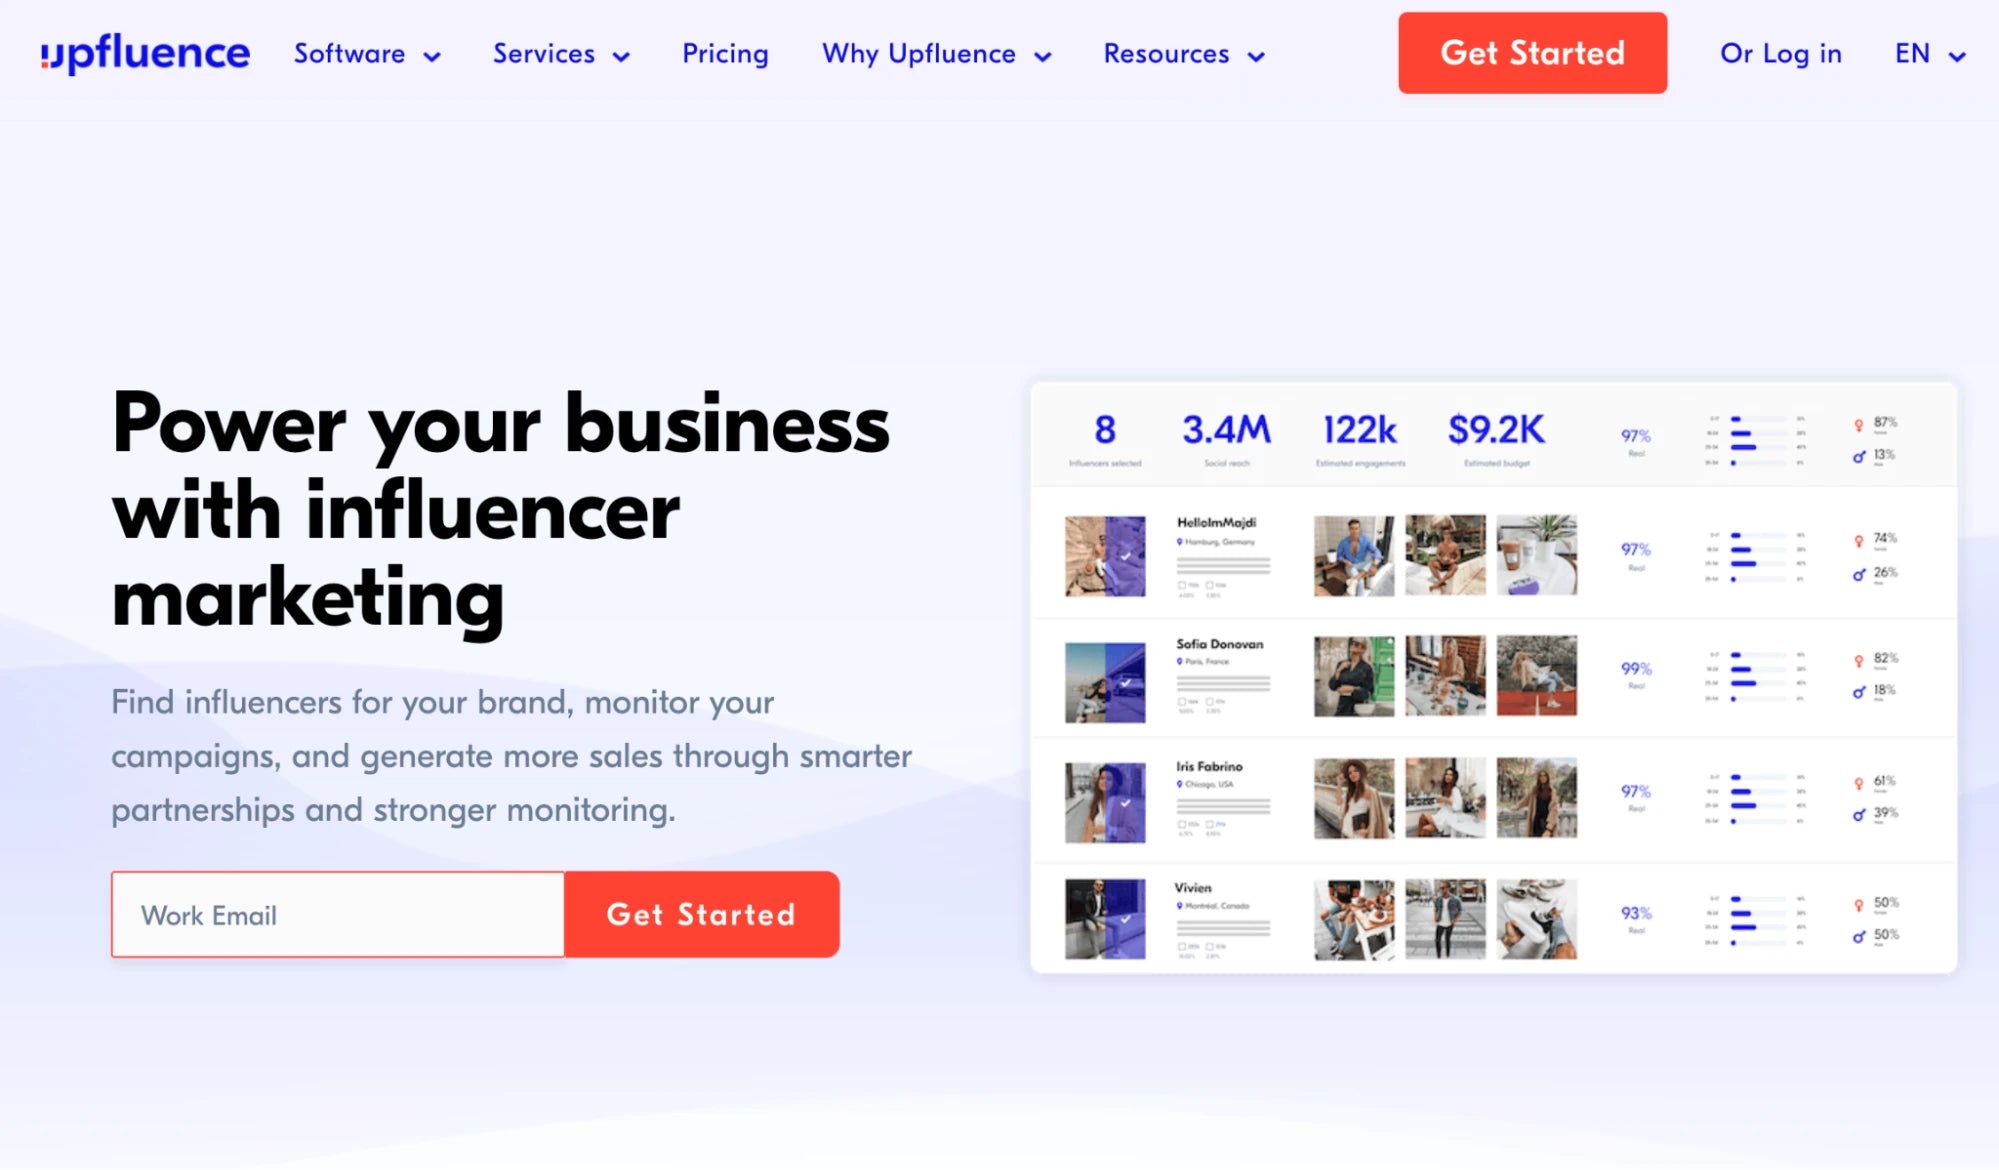
Task: Click the Get Started button in hero
Action: point(702,914)
